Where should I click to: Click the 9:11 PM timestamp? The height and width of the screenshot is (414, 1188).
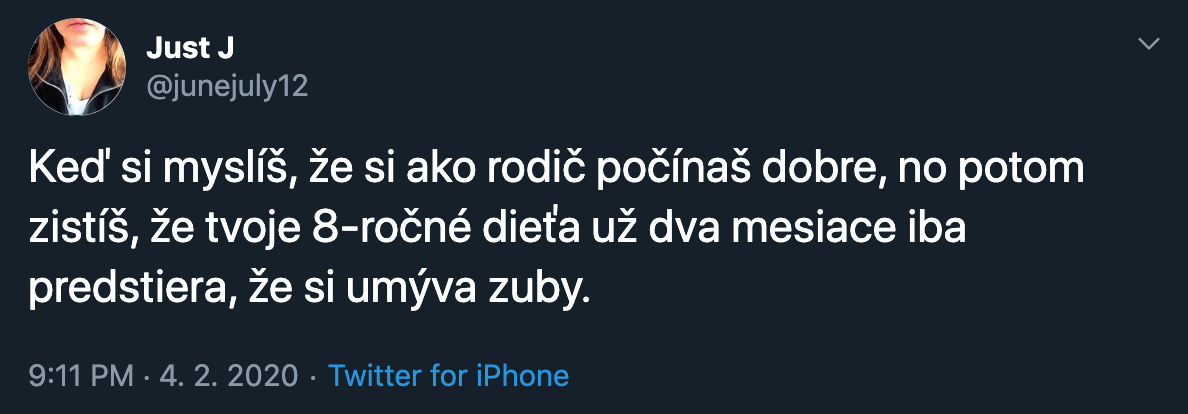(81, 376)
